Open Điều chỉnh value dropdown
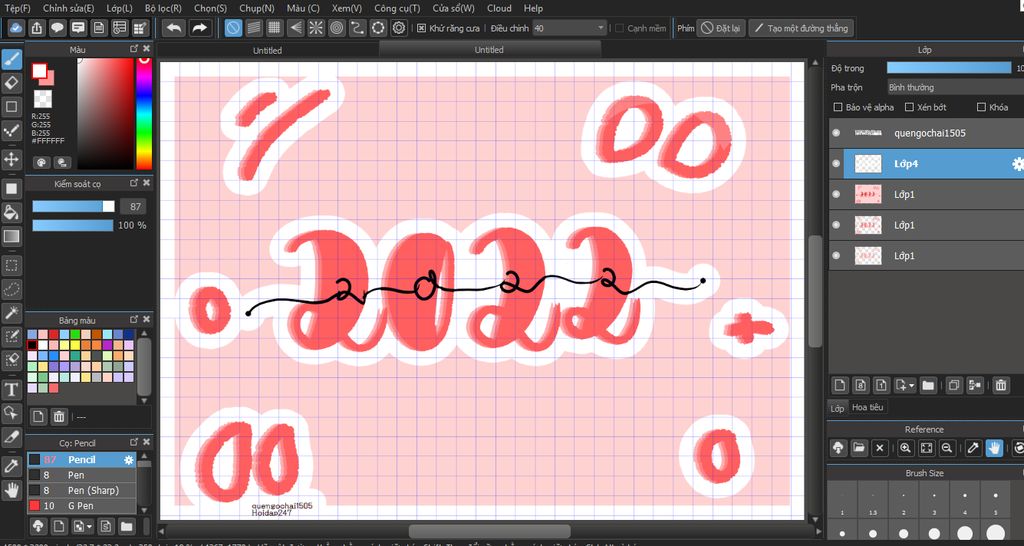 tap(570, 28)
